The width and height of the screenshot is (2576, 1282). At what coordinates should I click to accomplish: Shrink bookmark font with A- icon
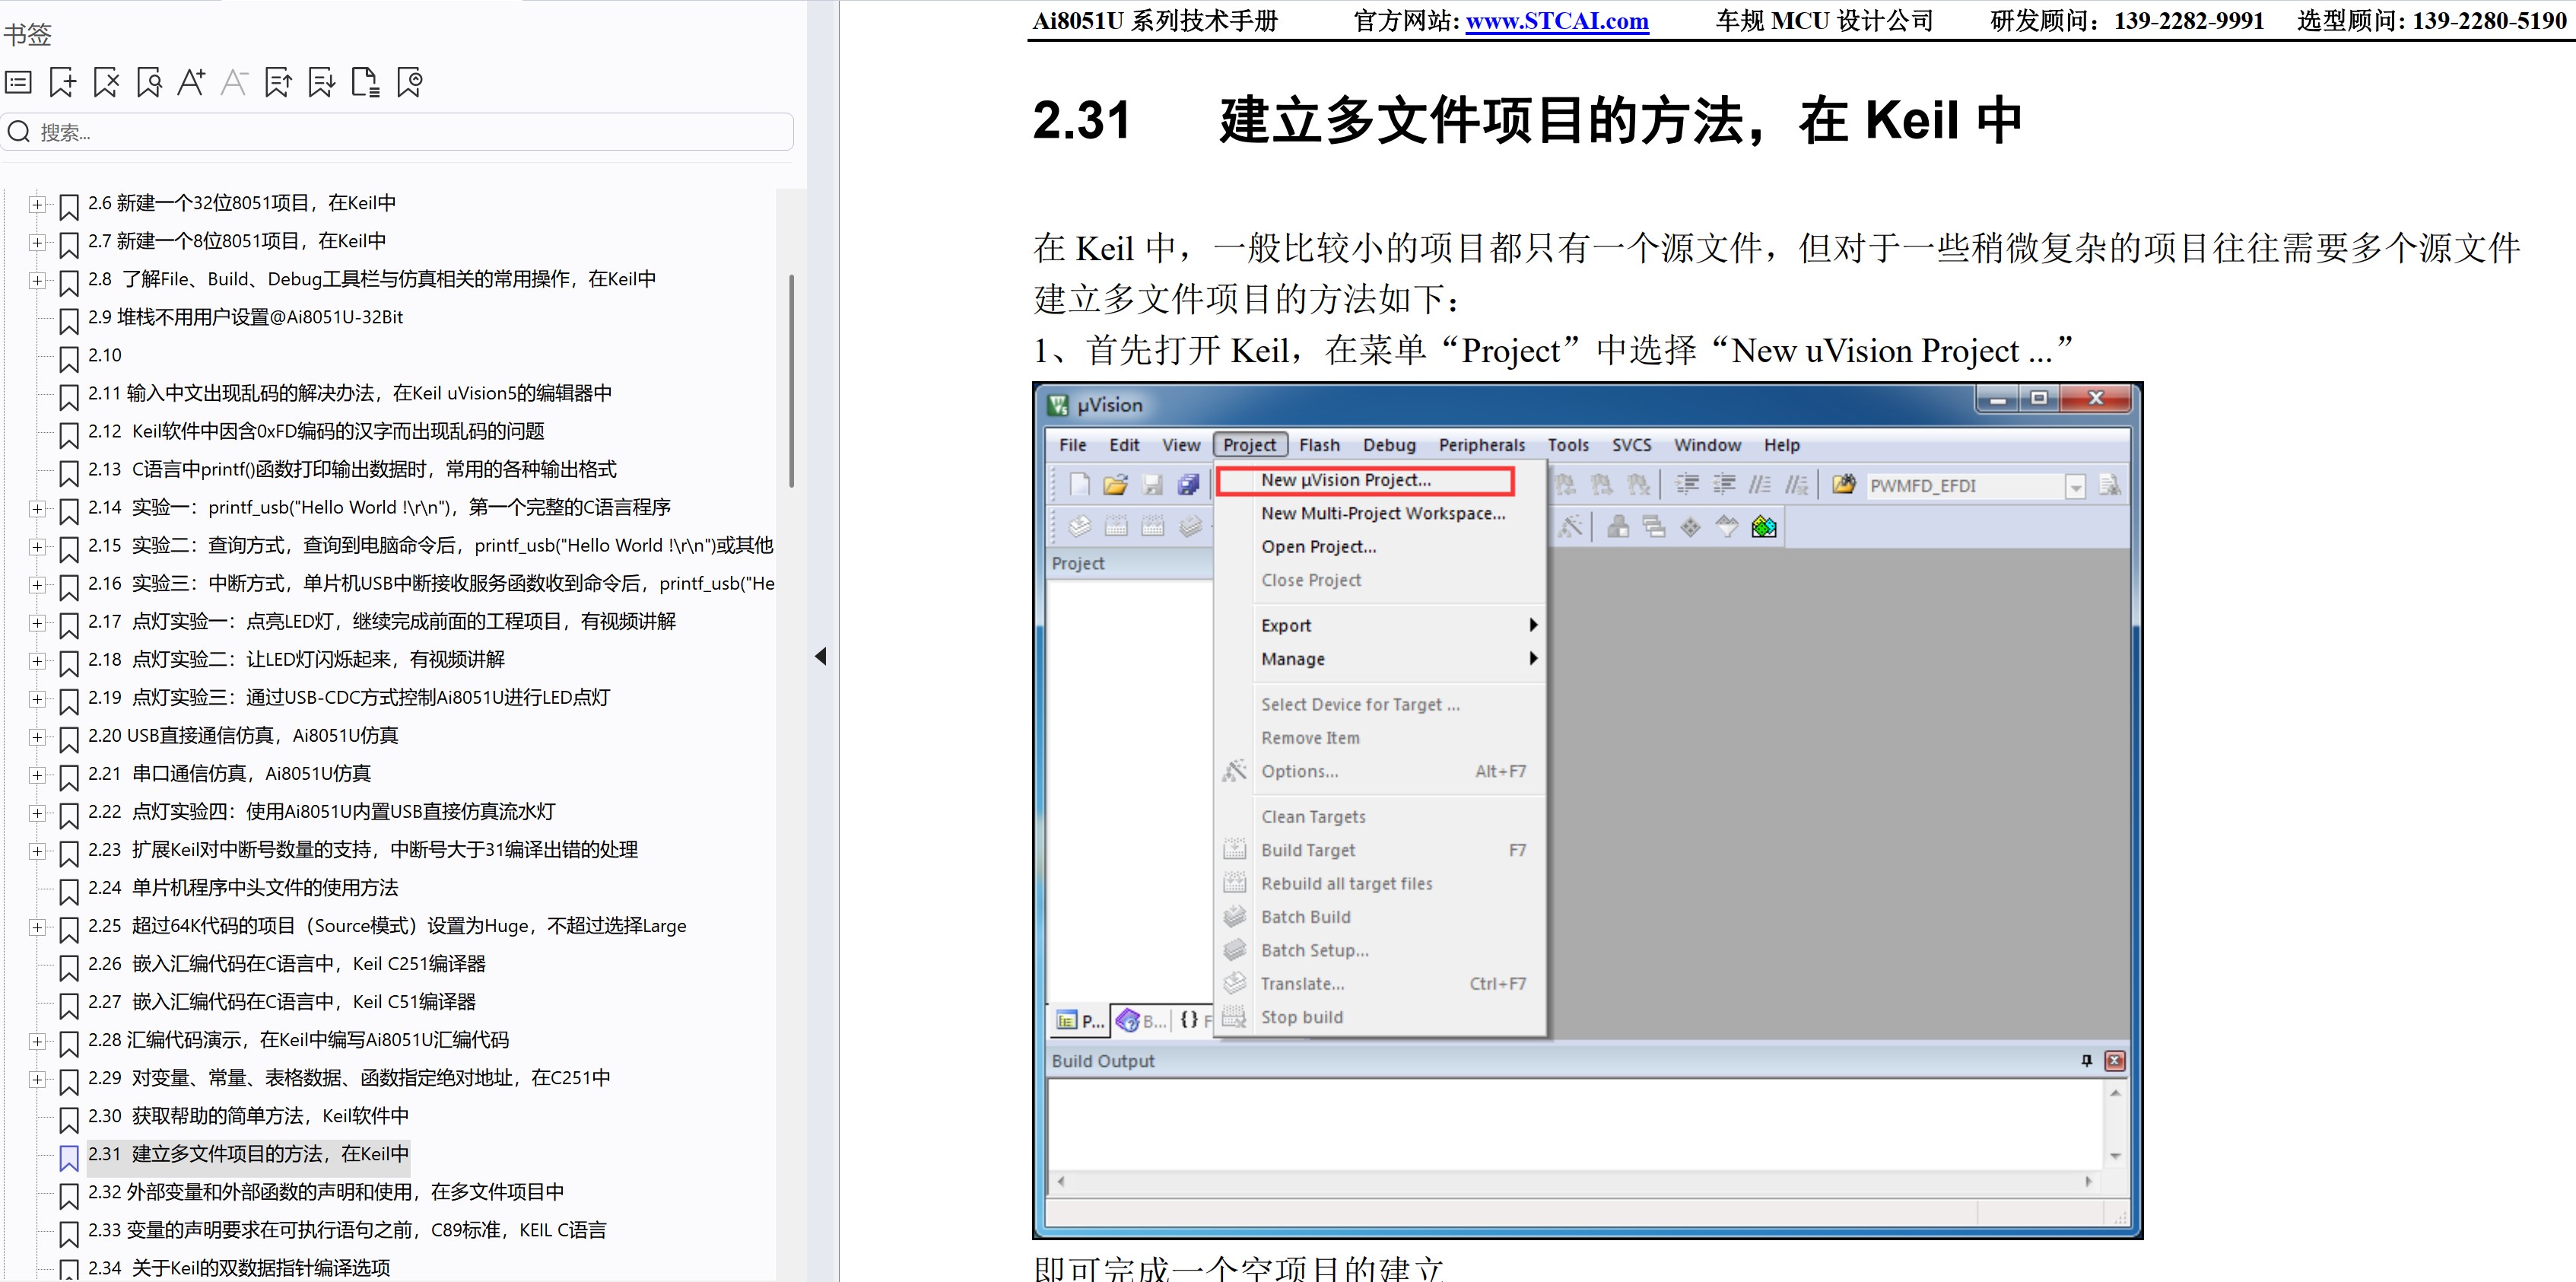pyautogui.click(x=234, y=82)
